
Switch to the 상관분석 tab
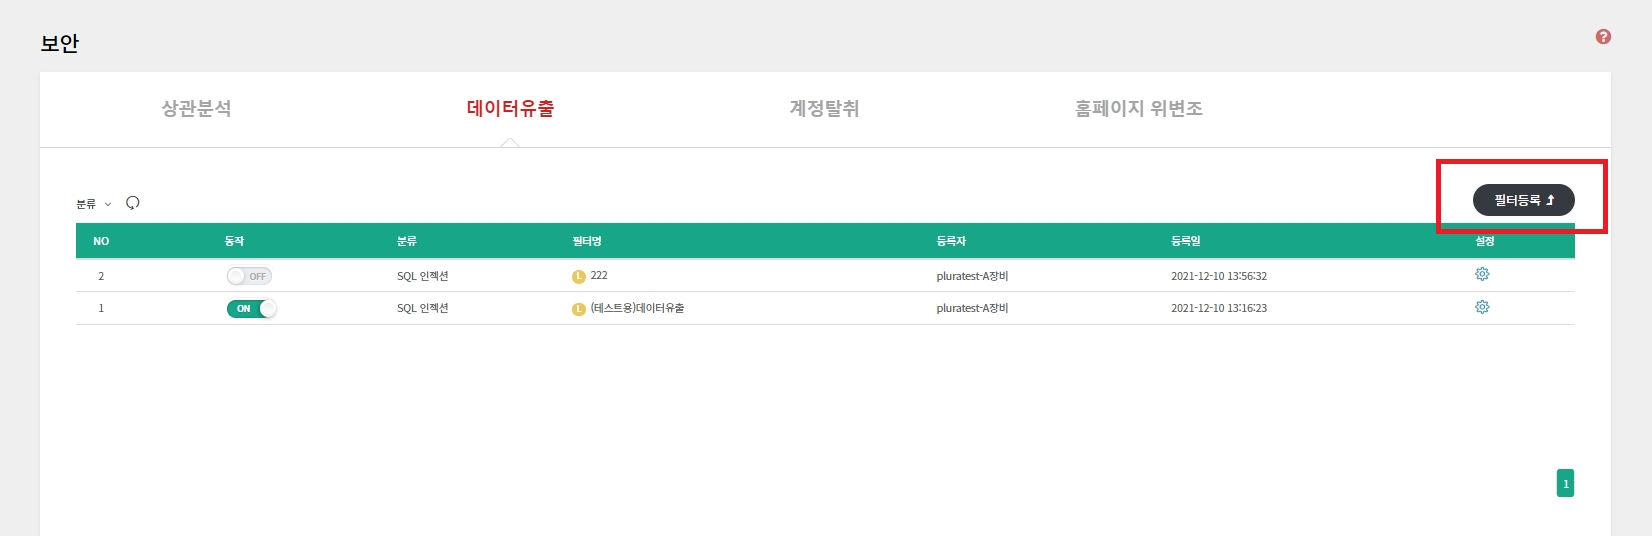click(x=196, y=108)
